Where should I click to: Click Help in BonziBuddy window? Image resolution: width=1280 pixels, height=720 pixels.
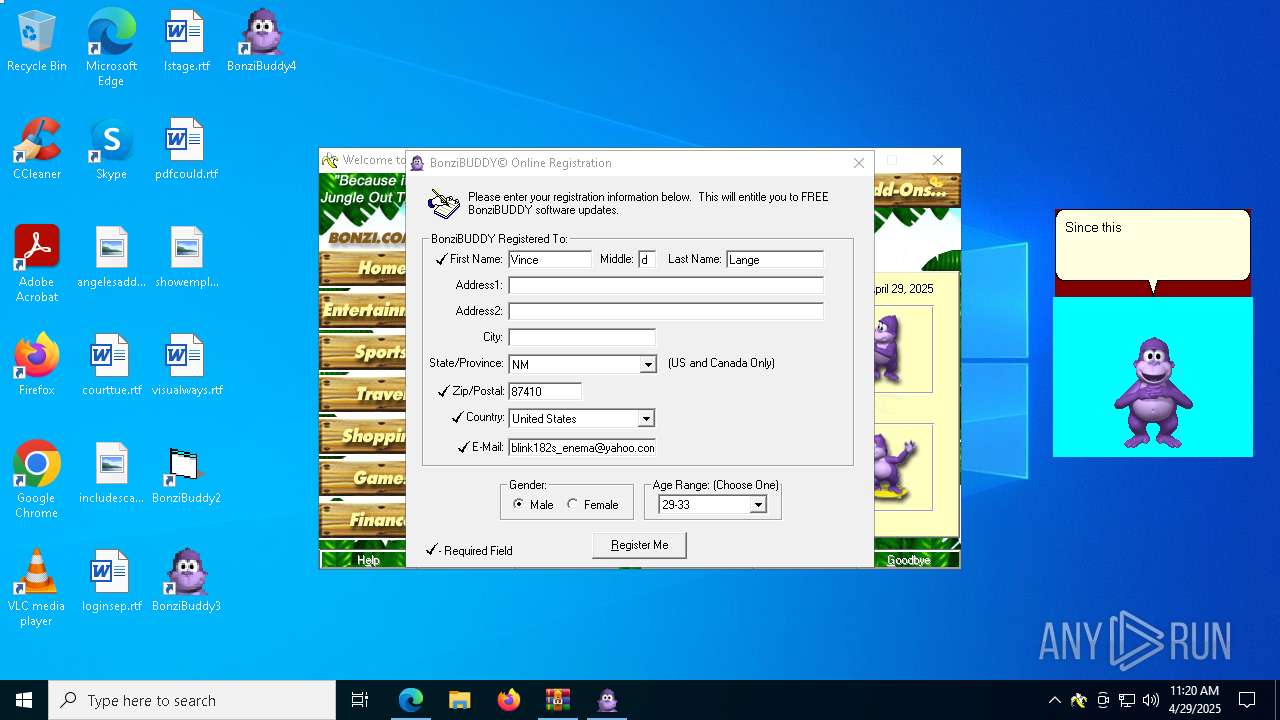pos(368,560)
